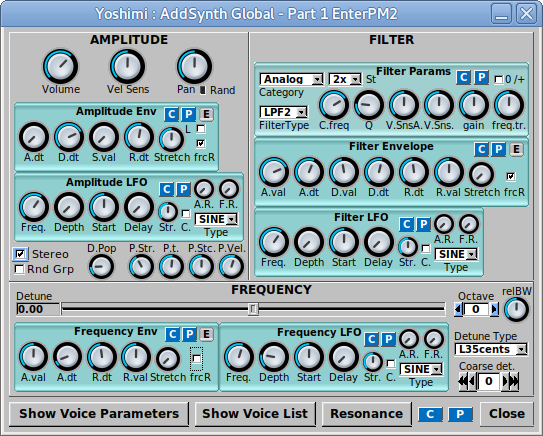Screen dimensions: 543x436
Task: Click the D.Pop knob
Action: (101, 267)
